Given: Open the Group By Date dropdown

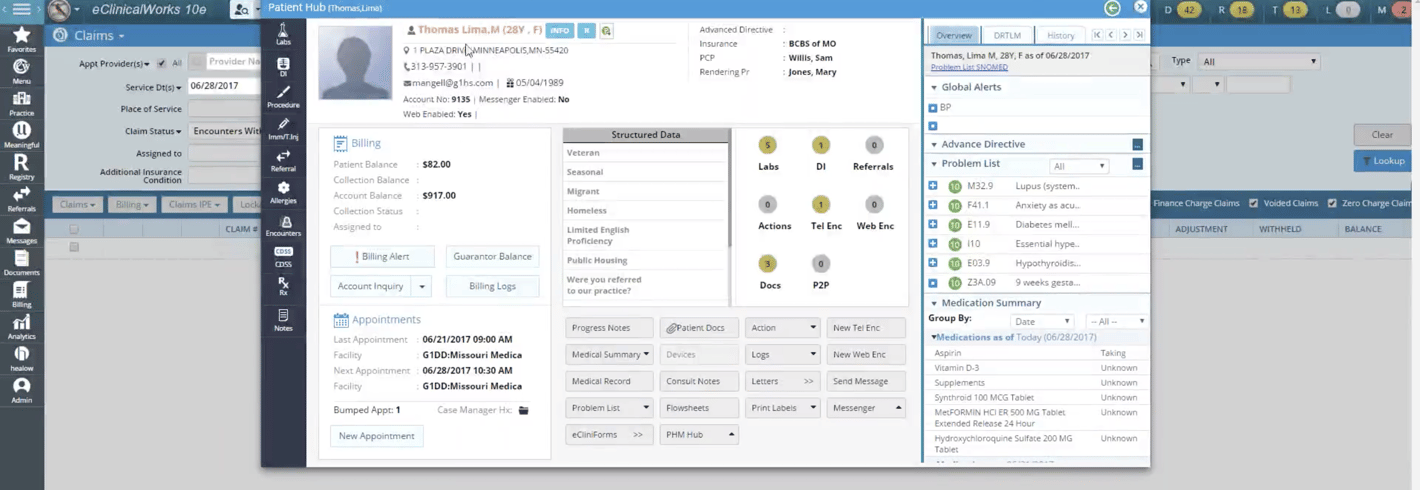Looking at the screenshot, I should click(1040, 321).
